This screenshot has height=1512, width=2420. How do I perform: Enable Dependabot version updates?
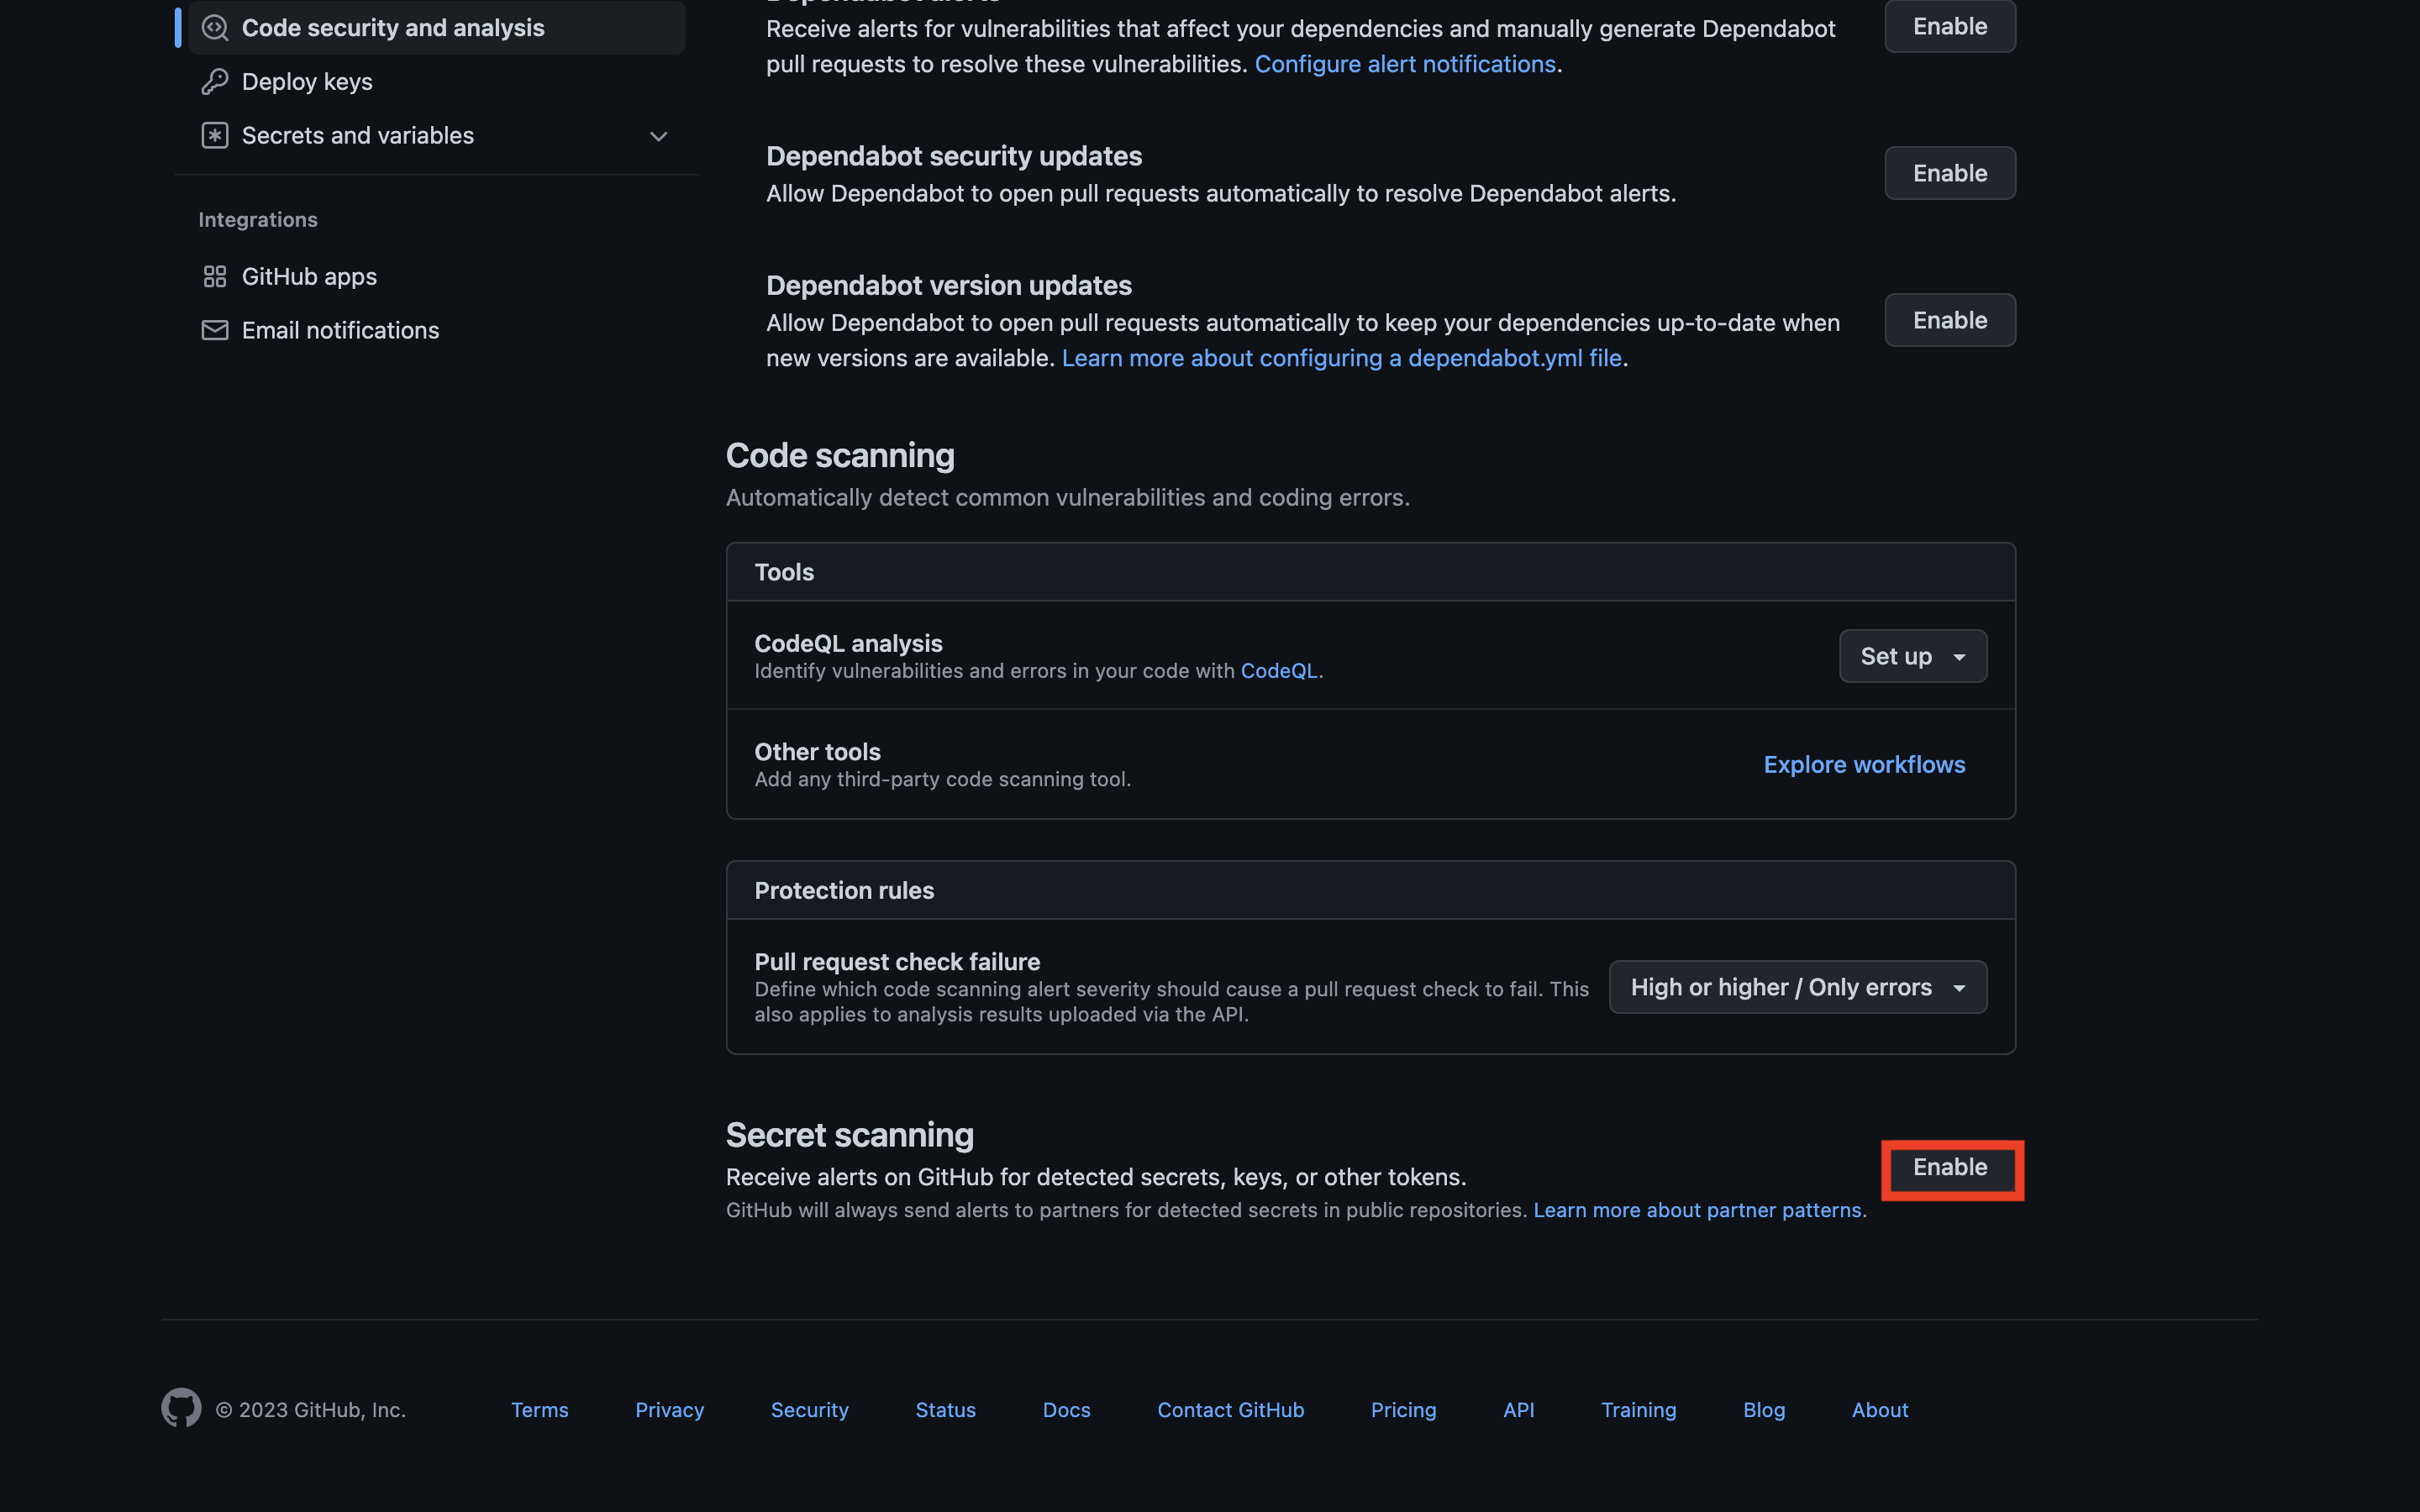[x=1949, y=321]
